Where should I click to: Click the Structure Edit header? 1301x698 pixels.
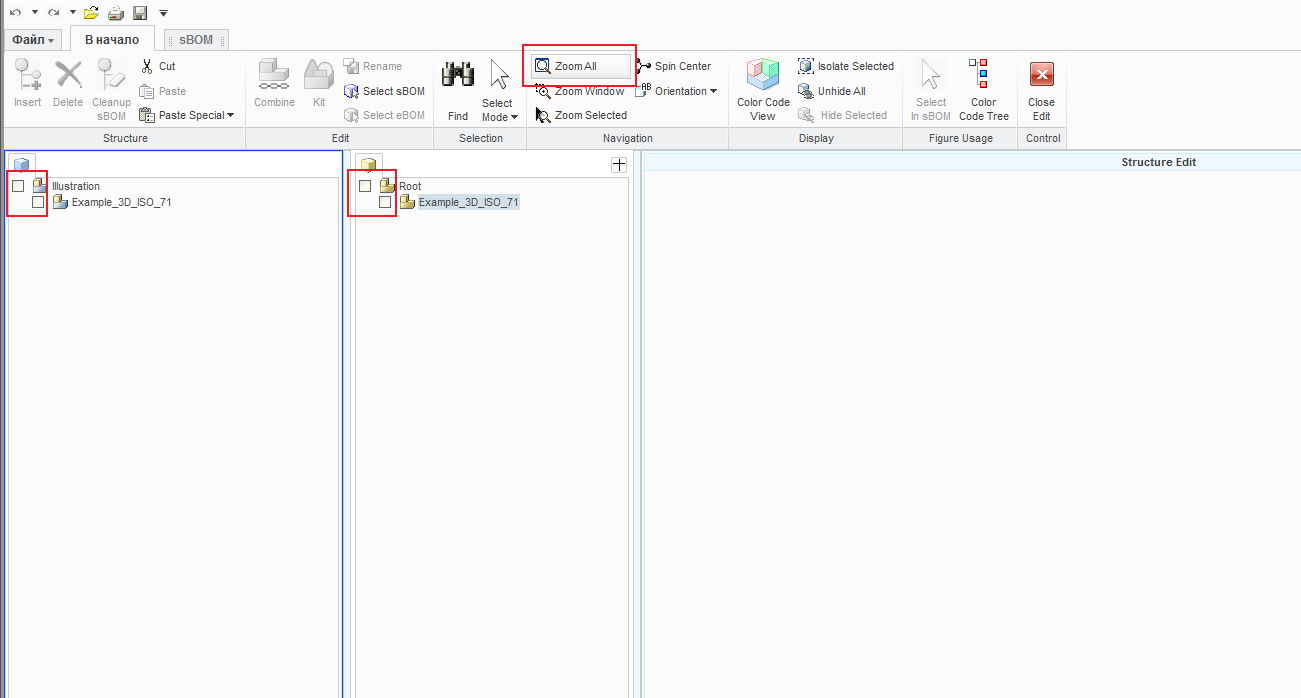click(1159, 162)
